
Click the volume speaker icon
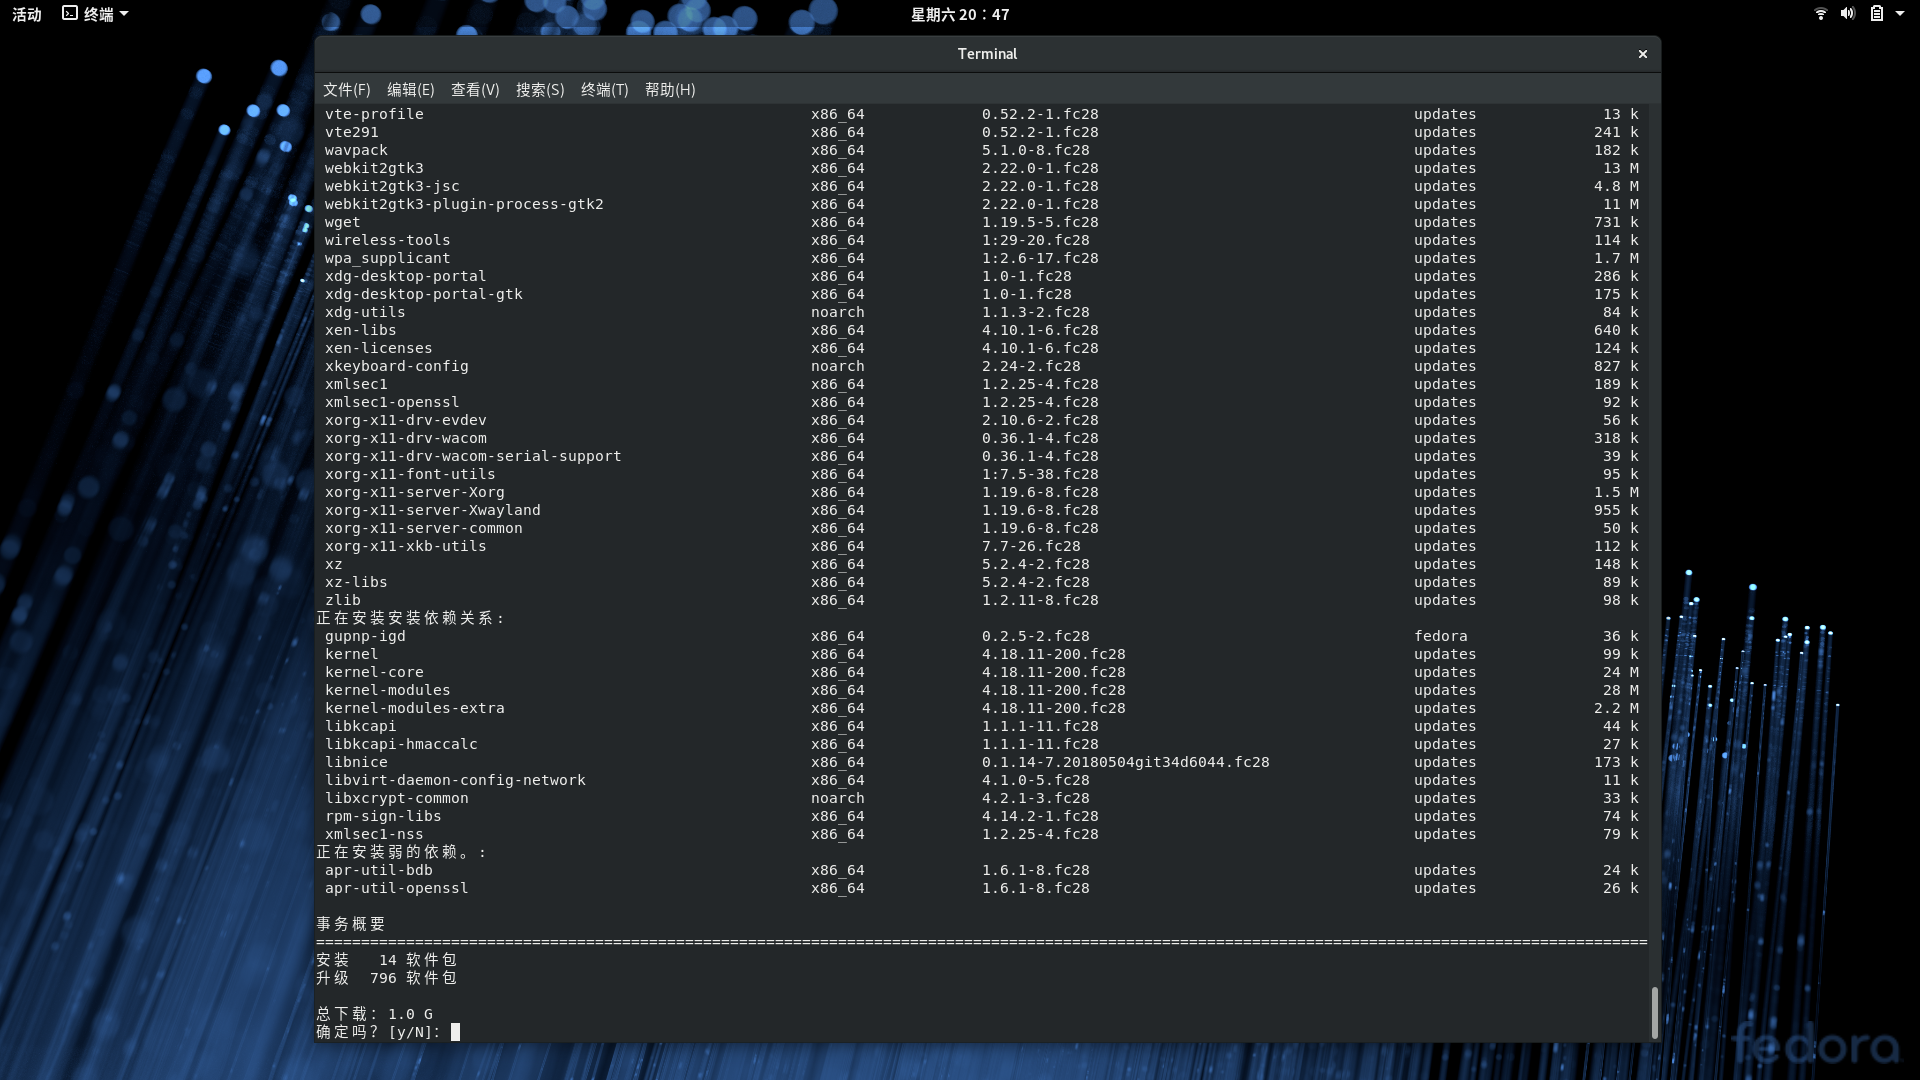click(1847, 14)
